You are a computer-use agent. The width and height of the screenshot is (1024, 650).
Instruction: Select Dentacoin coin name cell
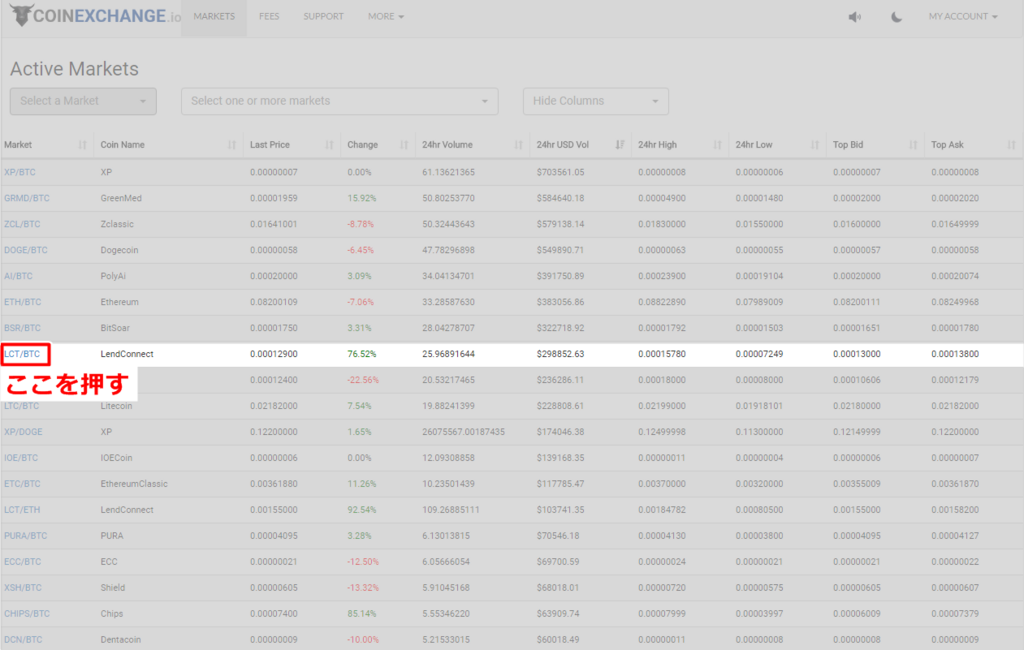(121, 640)
